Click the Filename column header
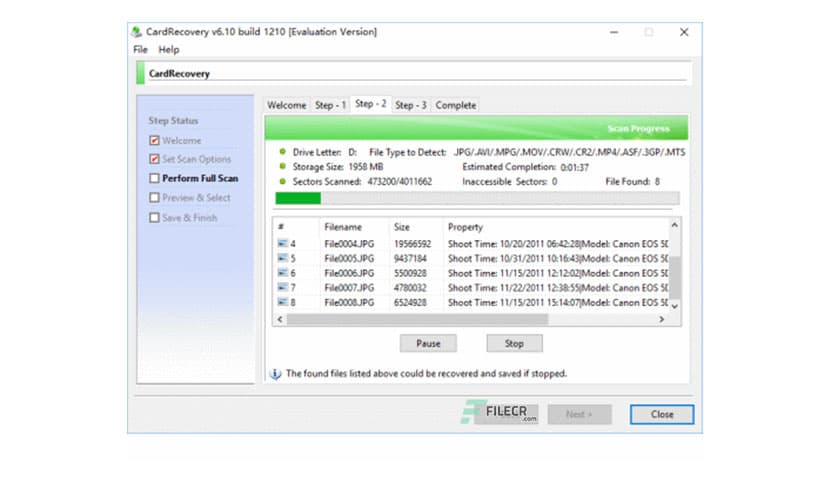 343,227
